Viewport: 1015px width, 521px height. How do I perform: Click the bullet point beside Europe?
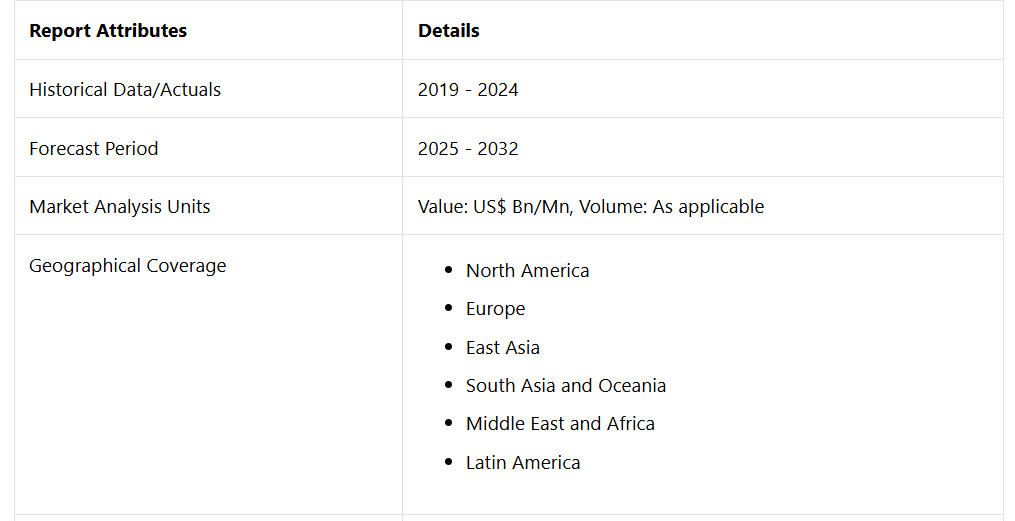click(x=450, y=309)
